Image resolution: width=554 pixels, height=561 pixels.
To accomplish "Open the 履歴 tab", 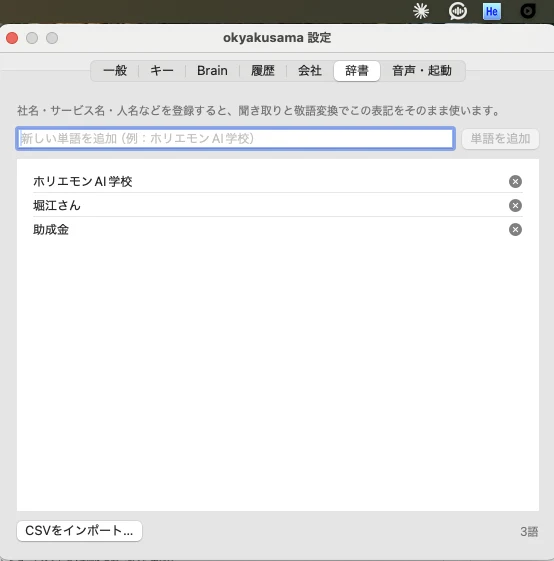I will click(x=263, y=71).
